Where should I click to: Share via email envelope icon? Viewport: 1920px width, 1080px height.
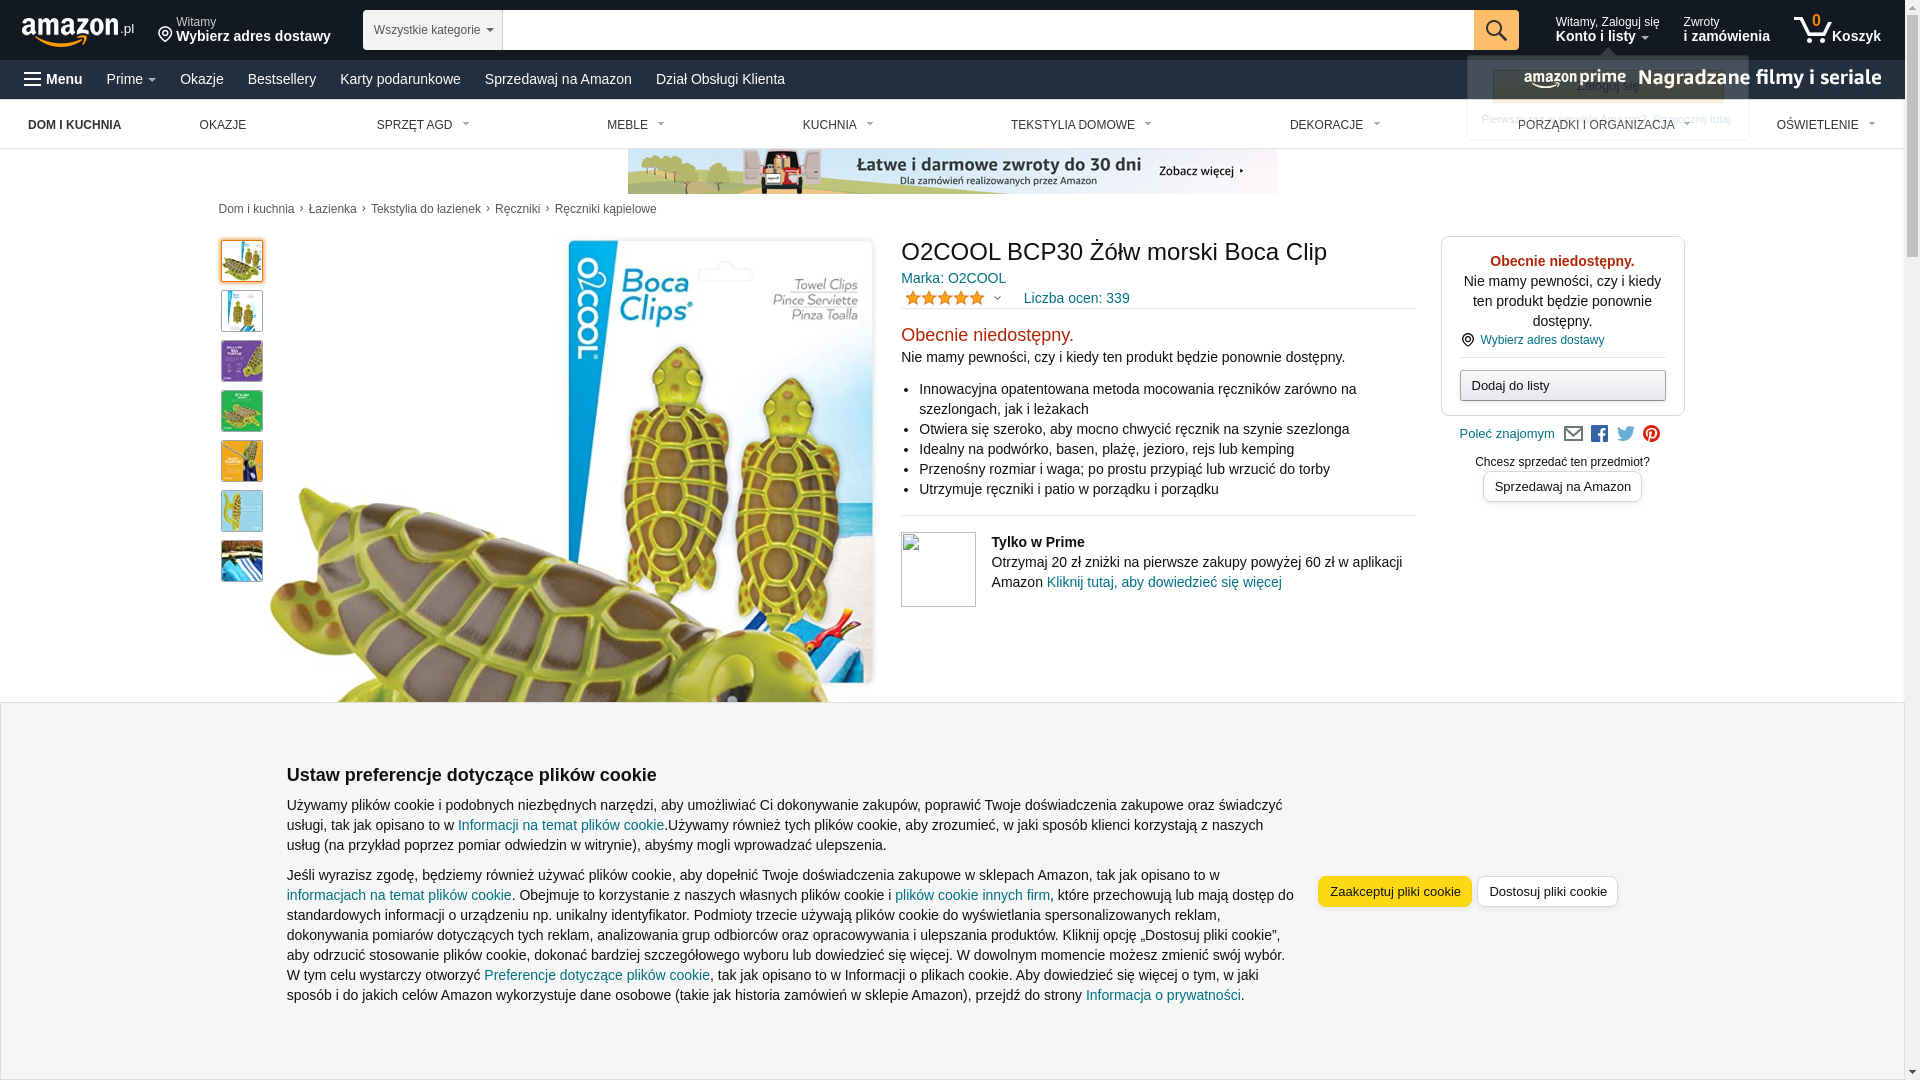tap(1573, 434)
